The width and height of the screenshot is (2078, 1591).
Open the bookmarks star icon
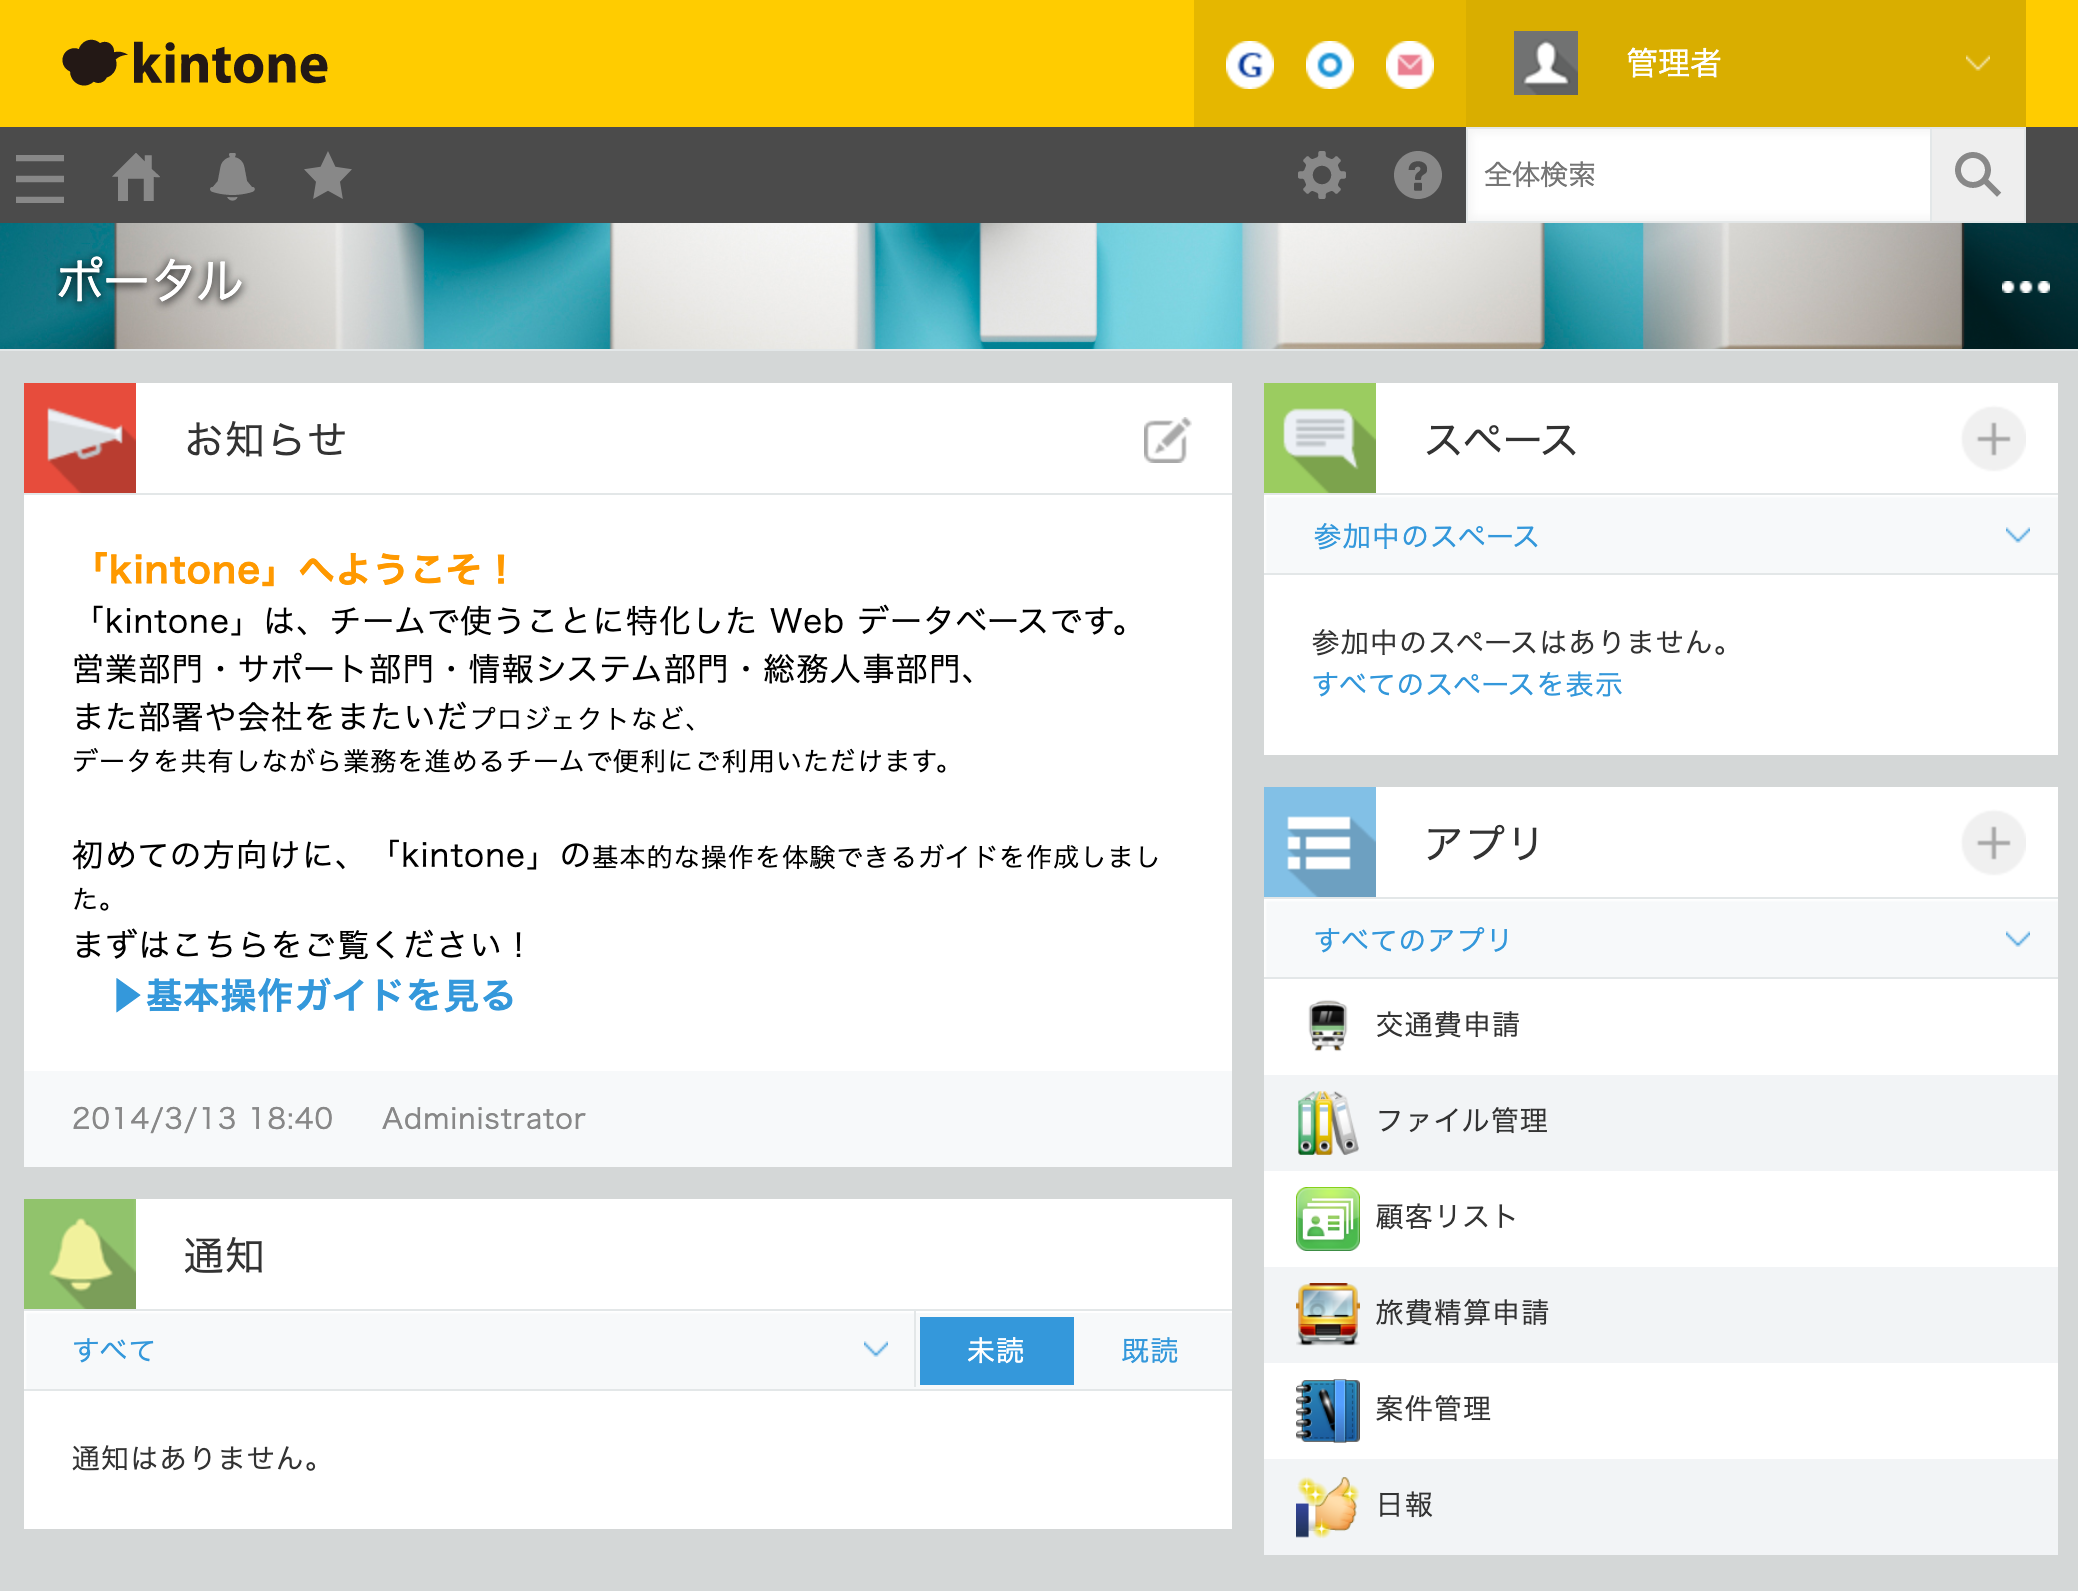pos(328,177)
